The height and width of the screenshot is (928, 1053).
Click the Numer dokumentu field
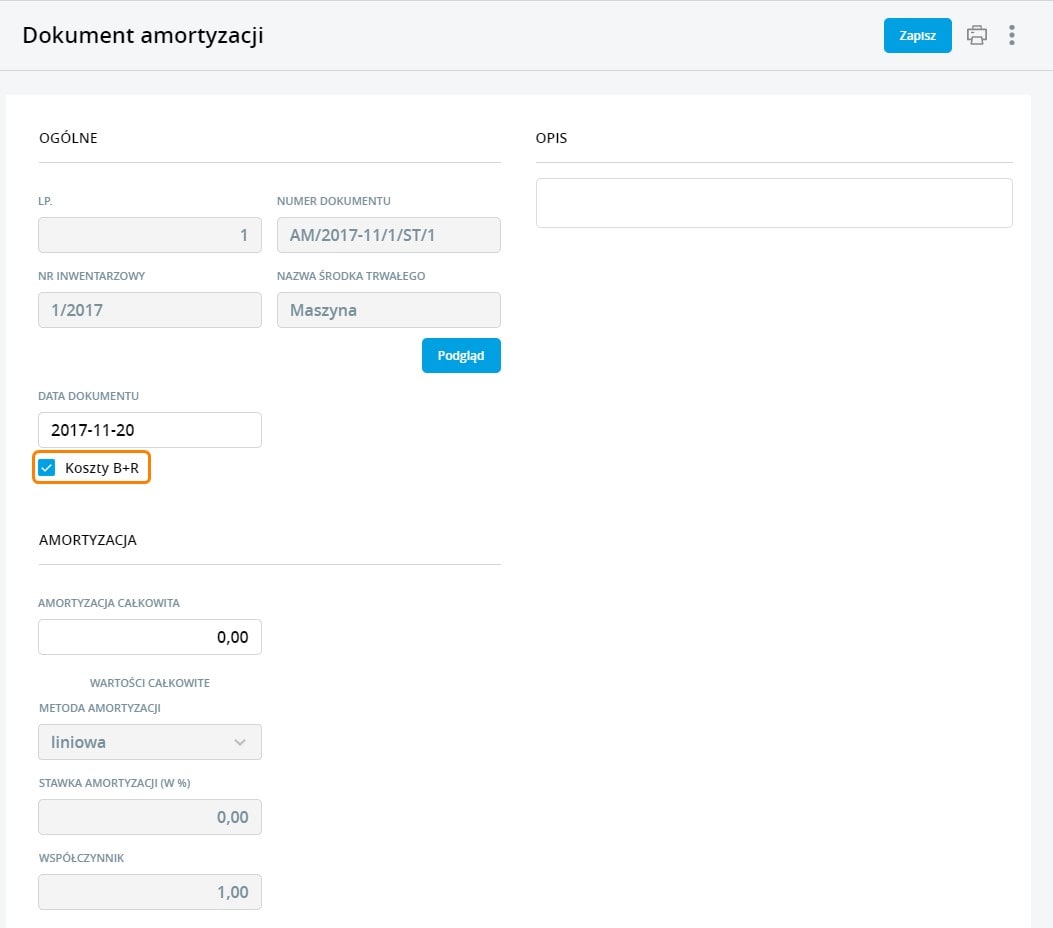pos(388,235)
